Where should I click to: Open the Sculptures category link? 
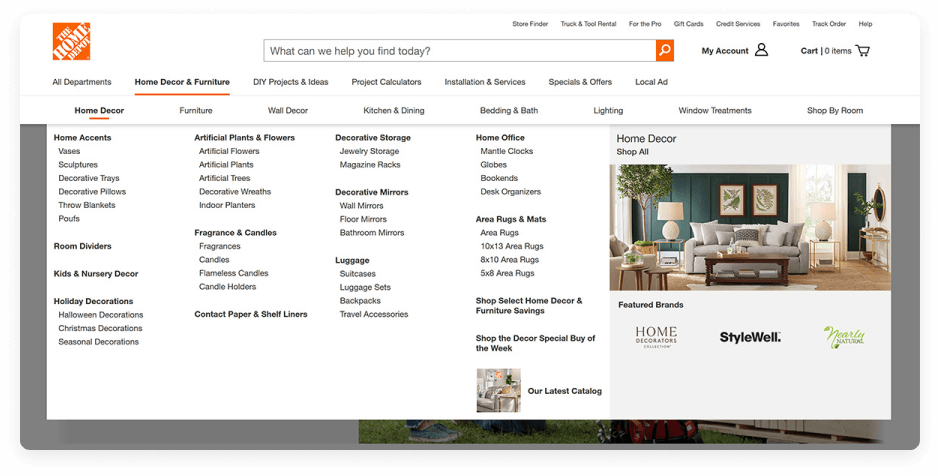click(78, 165)
